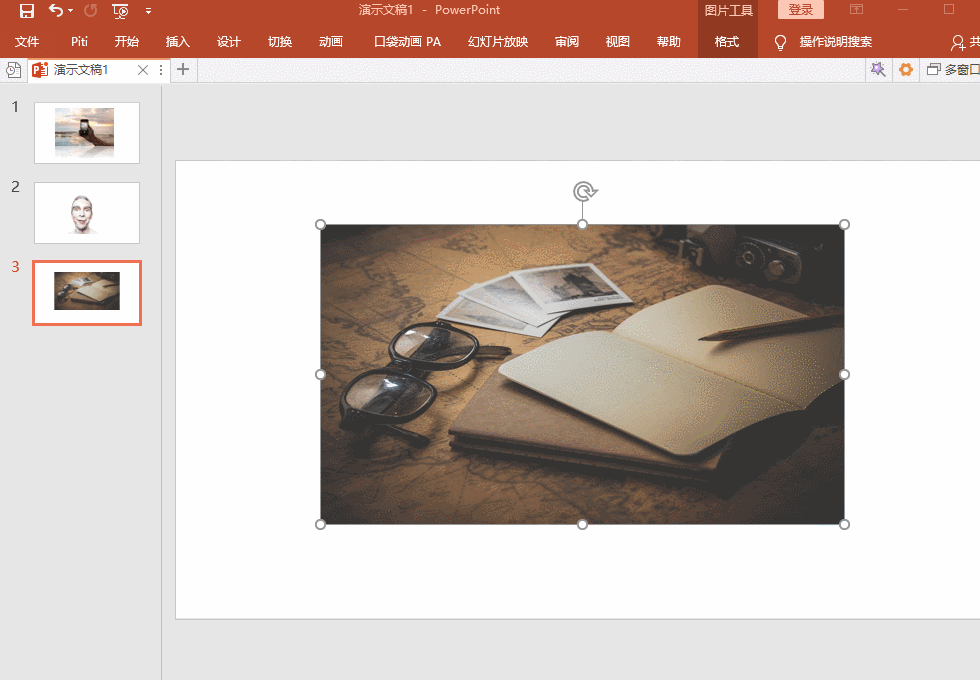
Task: Click the redo icon in the quick access toolbar
Action: click(x=91, y=11)
